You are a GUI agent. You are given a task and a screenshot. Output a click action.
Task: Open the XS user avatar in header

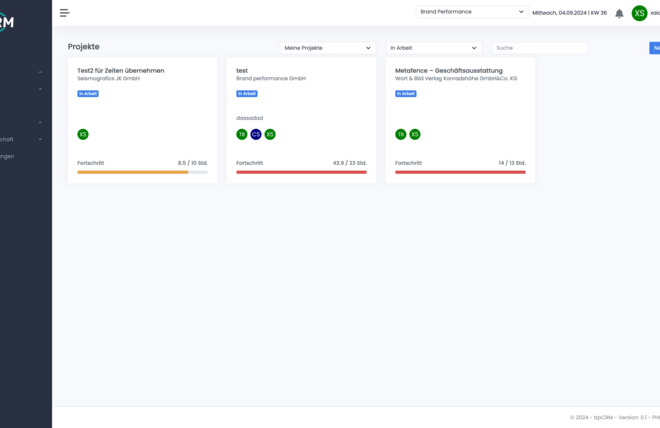pos(639,13)
